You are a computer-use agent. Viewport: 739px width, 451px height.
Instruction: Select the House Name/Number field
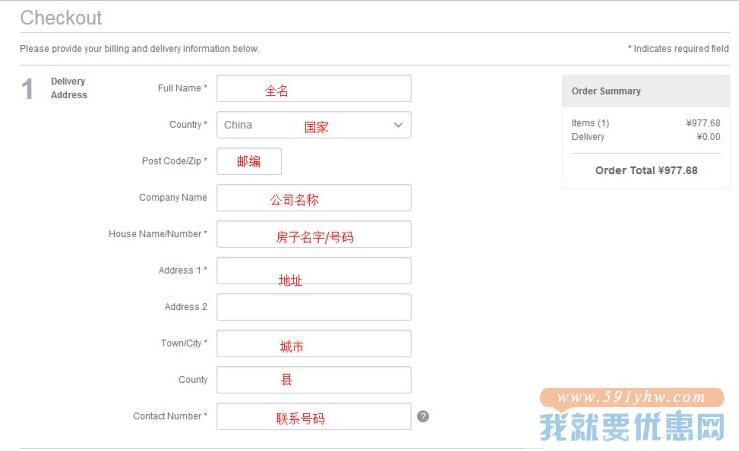314,234
